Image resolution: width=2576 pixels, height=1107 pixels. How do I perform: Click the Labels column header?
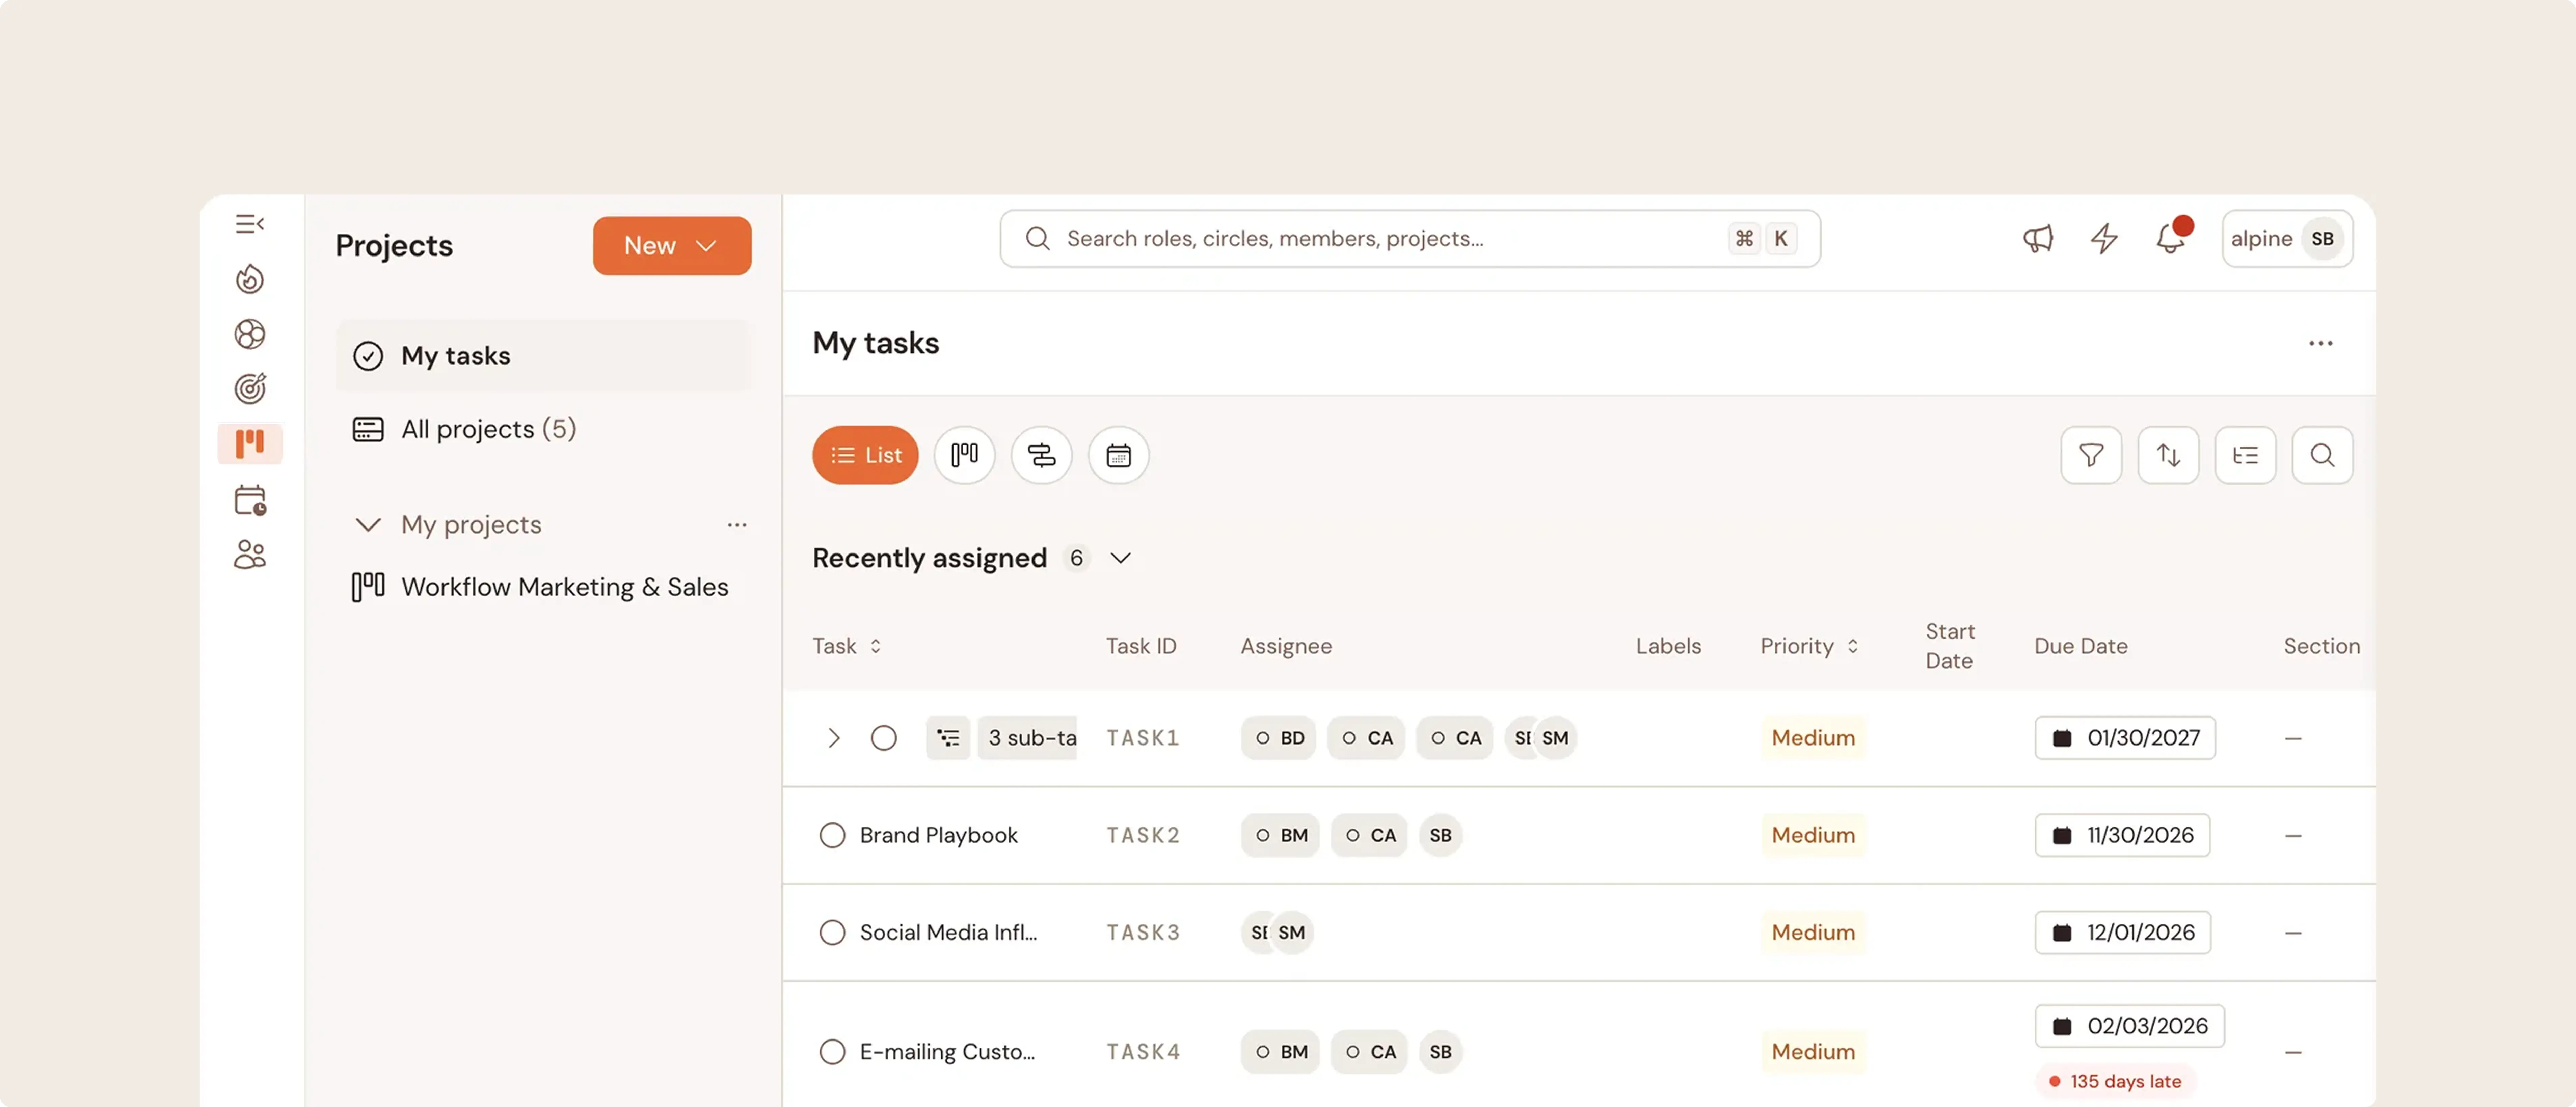point(1668,646)
